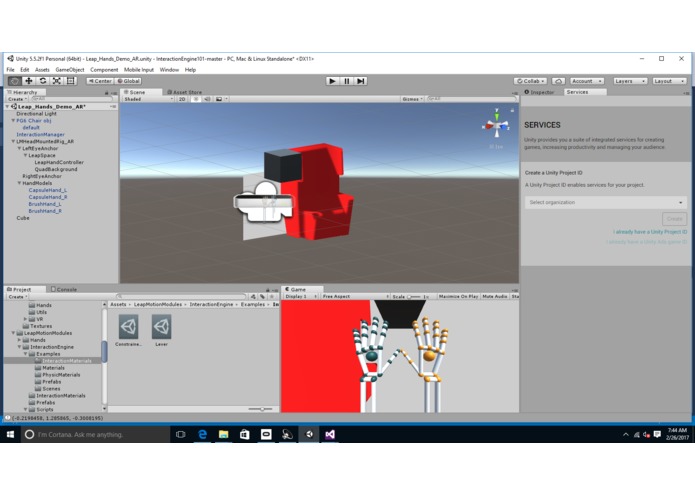Open the Edit menu

(x=24, y=70)
